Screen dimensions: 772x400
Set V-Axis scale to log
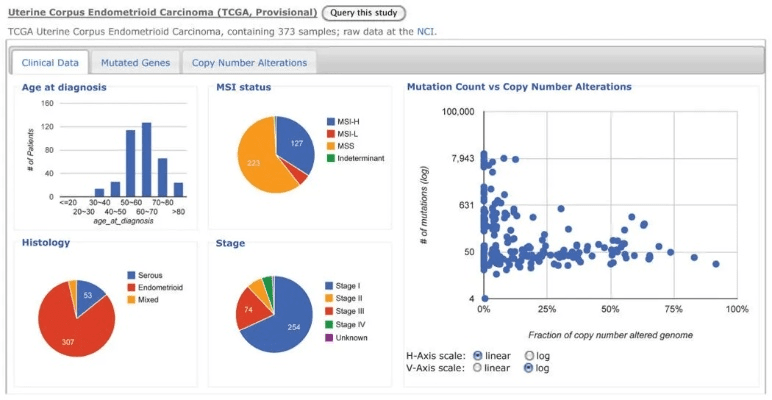(x=530, y=367)
